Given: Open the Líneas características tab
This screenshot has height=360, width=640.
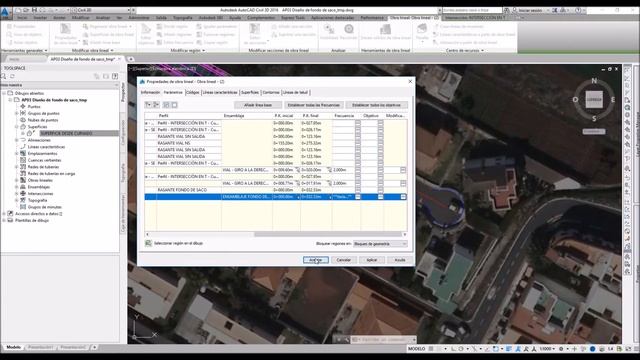Looking at the screenshot, I should 220,93.
